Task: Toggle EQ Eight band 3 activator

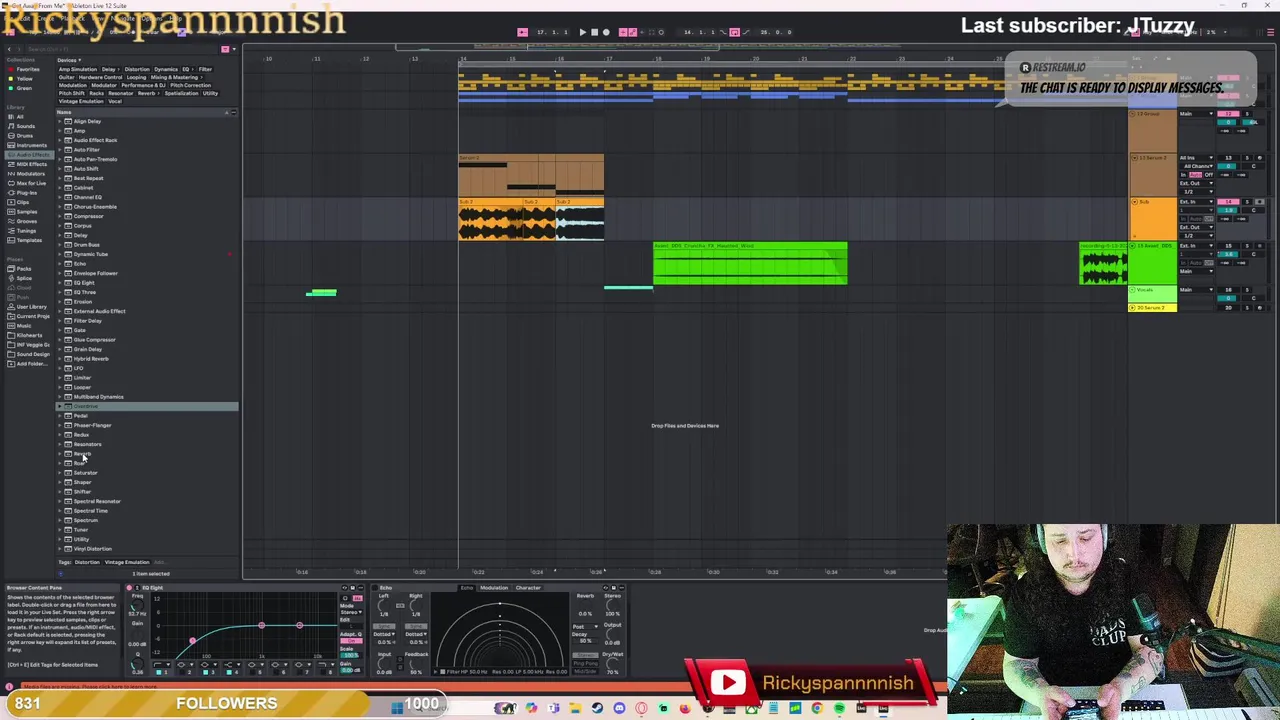Action: (207, 673)
